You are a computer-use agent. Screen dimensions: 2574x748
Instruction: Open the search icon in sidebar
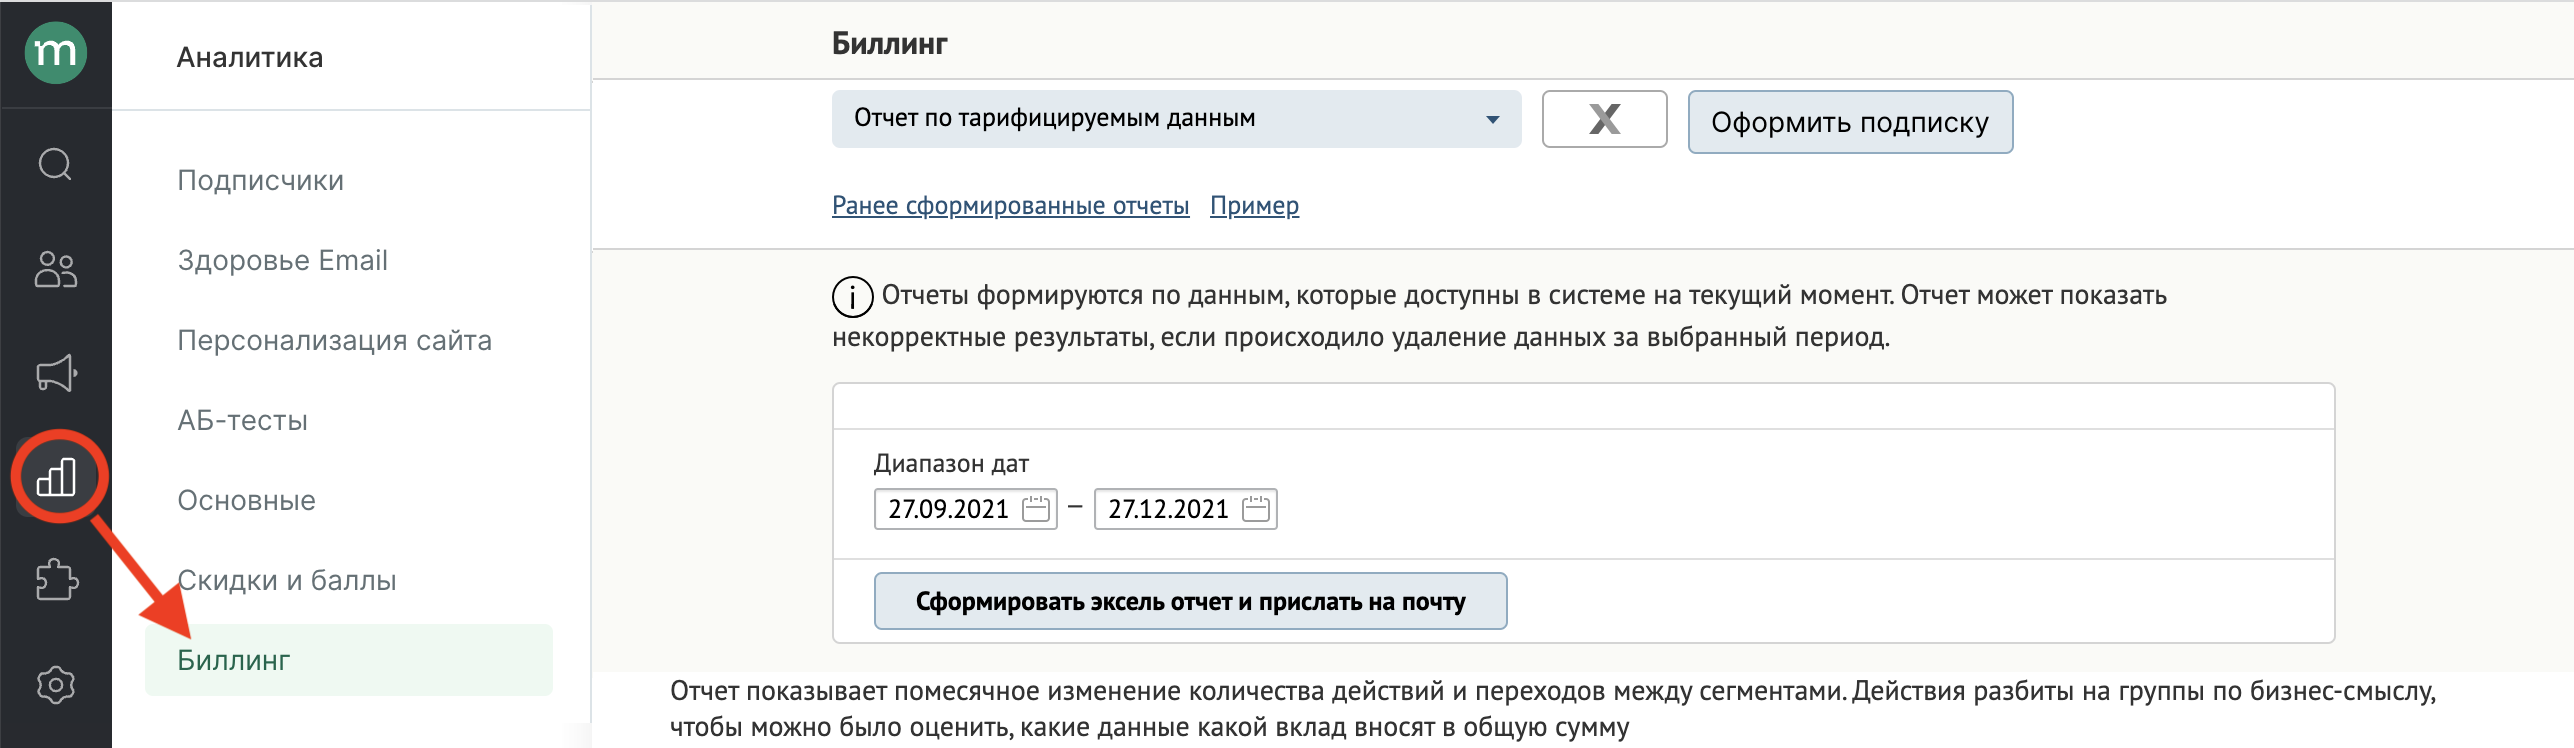click(x=56, y=164)
